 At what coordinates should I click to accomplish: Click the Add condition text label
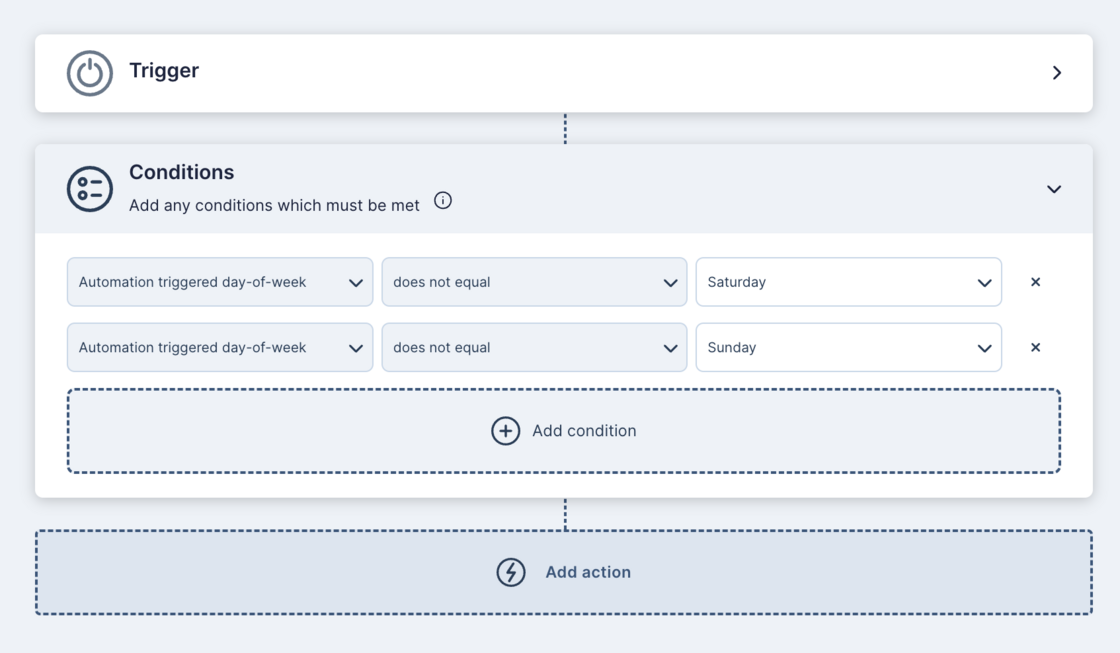pos(584,431)
